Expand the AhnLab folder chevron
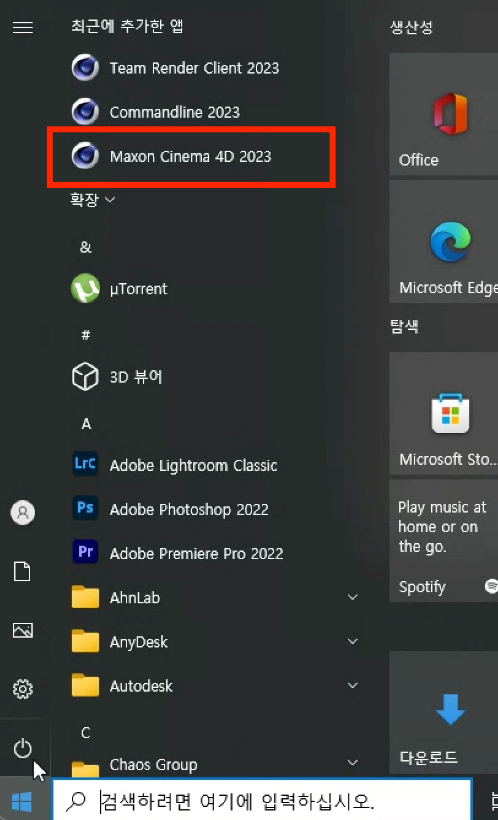 point(353,597)
